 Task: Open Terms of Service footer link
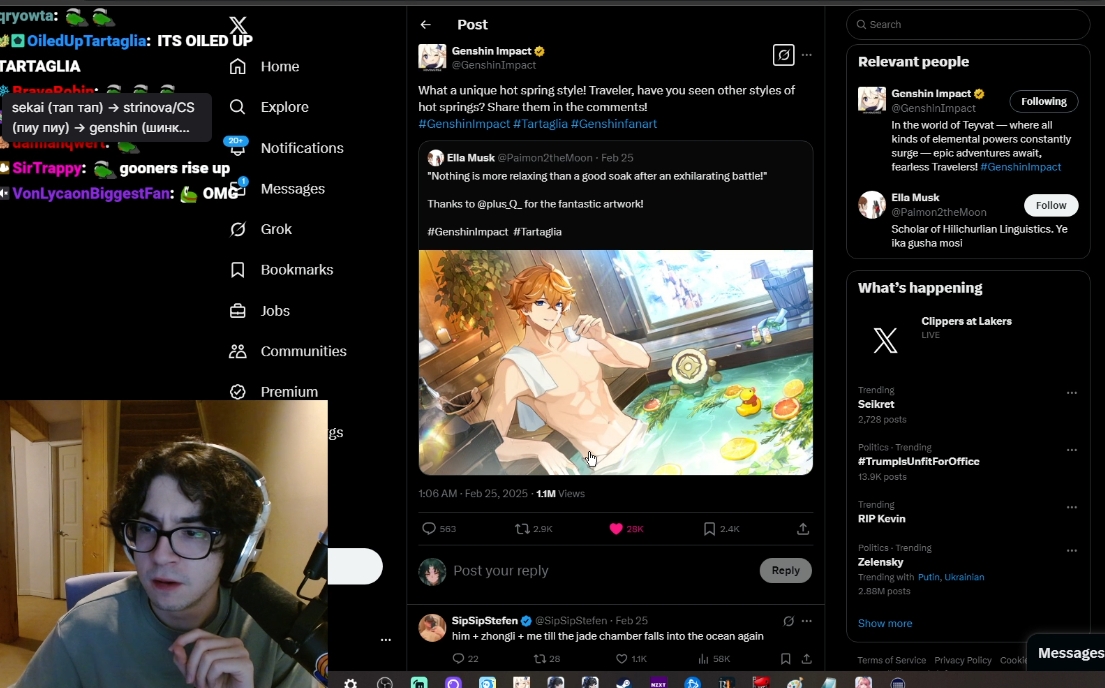point(891,661)
